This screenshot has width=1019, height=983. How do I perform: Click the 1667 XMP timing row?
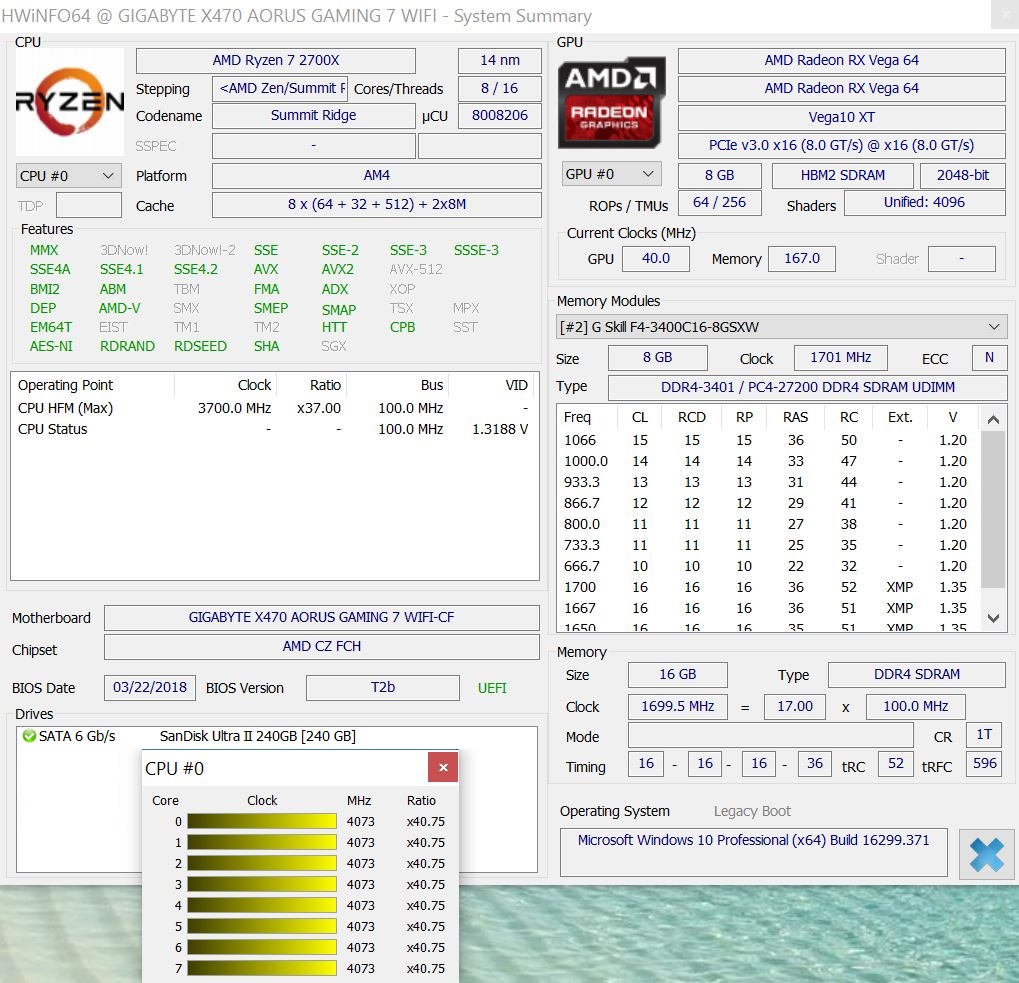[x=767, y=608]
